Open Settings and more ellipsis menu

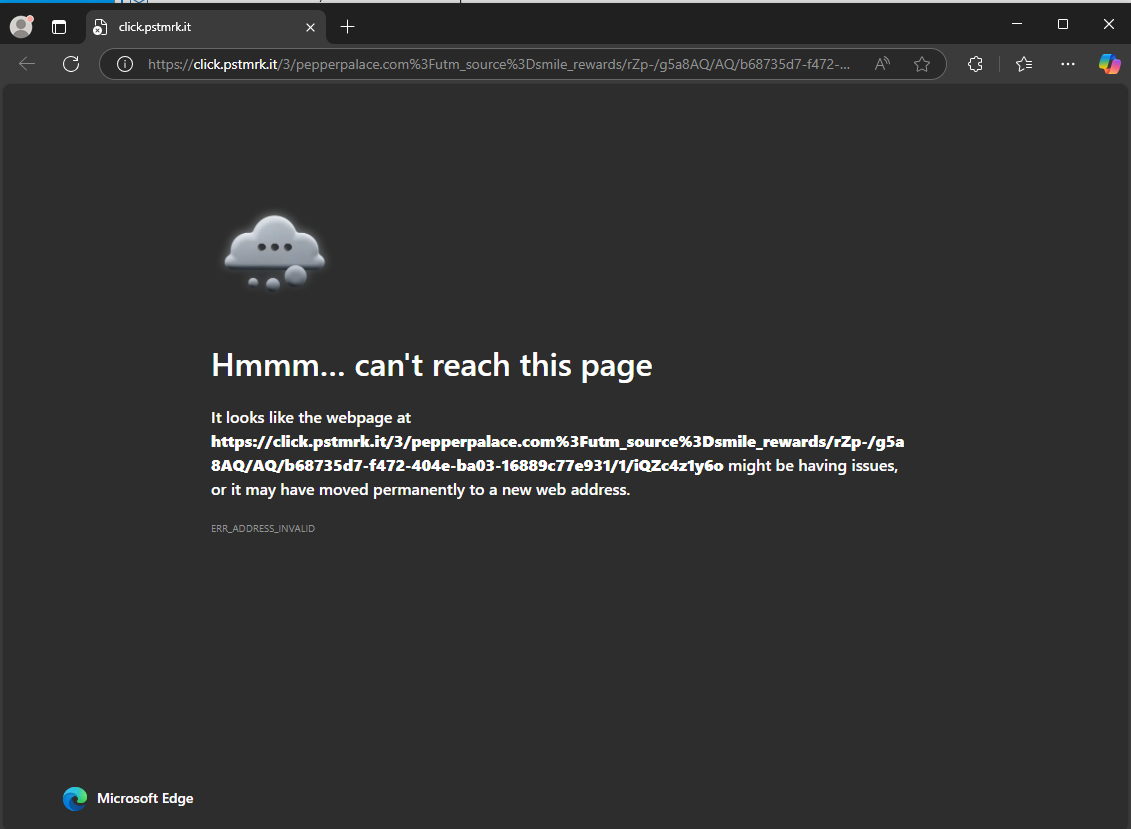[x=1068, y=64]
